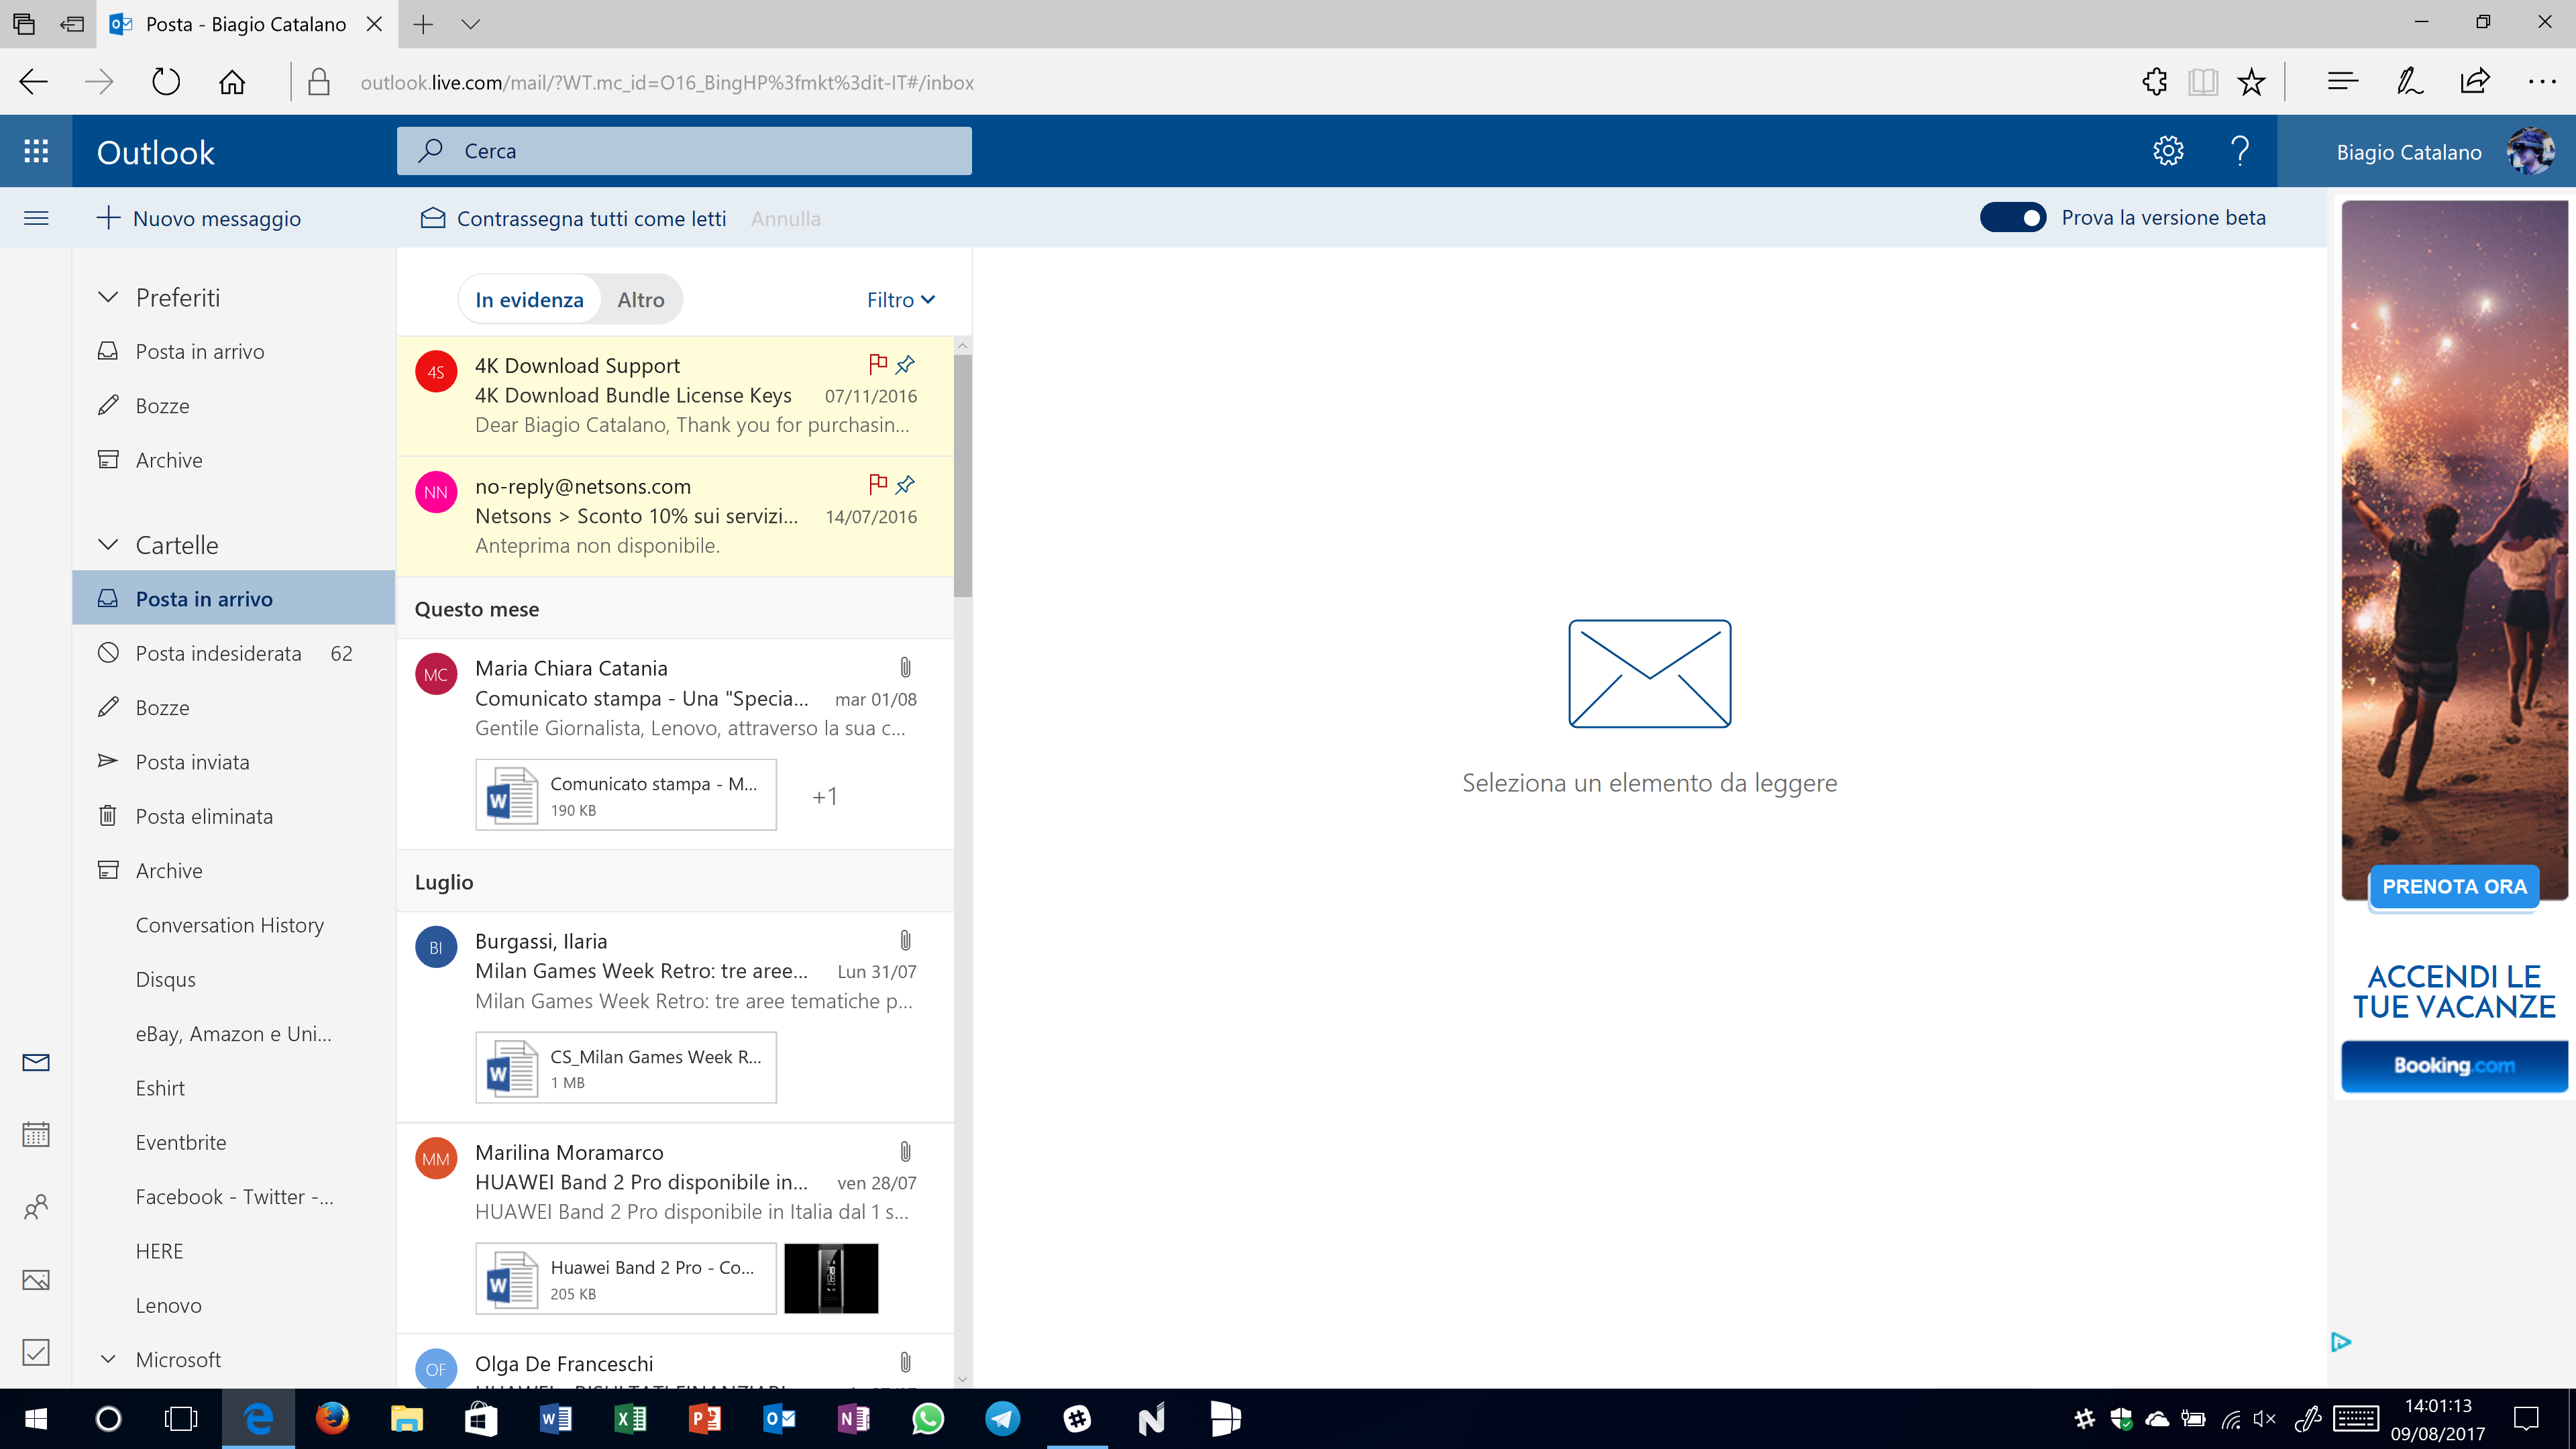Viewport: 2576px width, 1449px height.
Task: Open the Lenovo folder
Action: tap(234, 1305)
